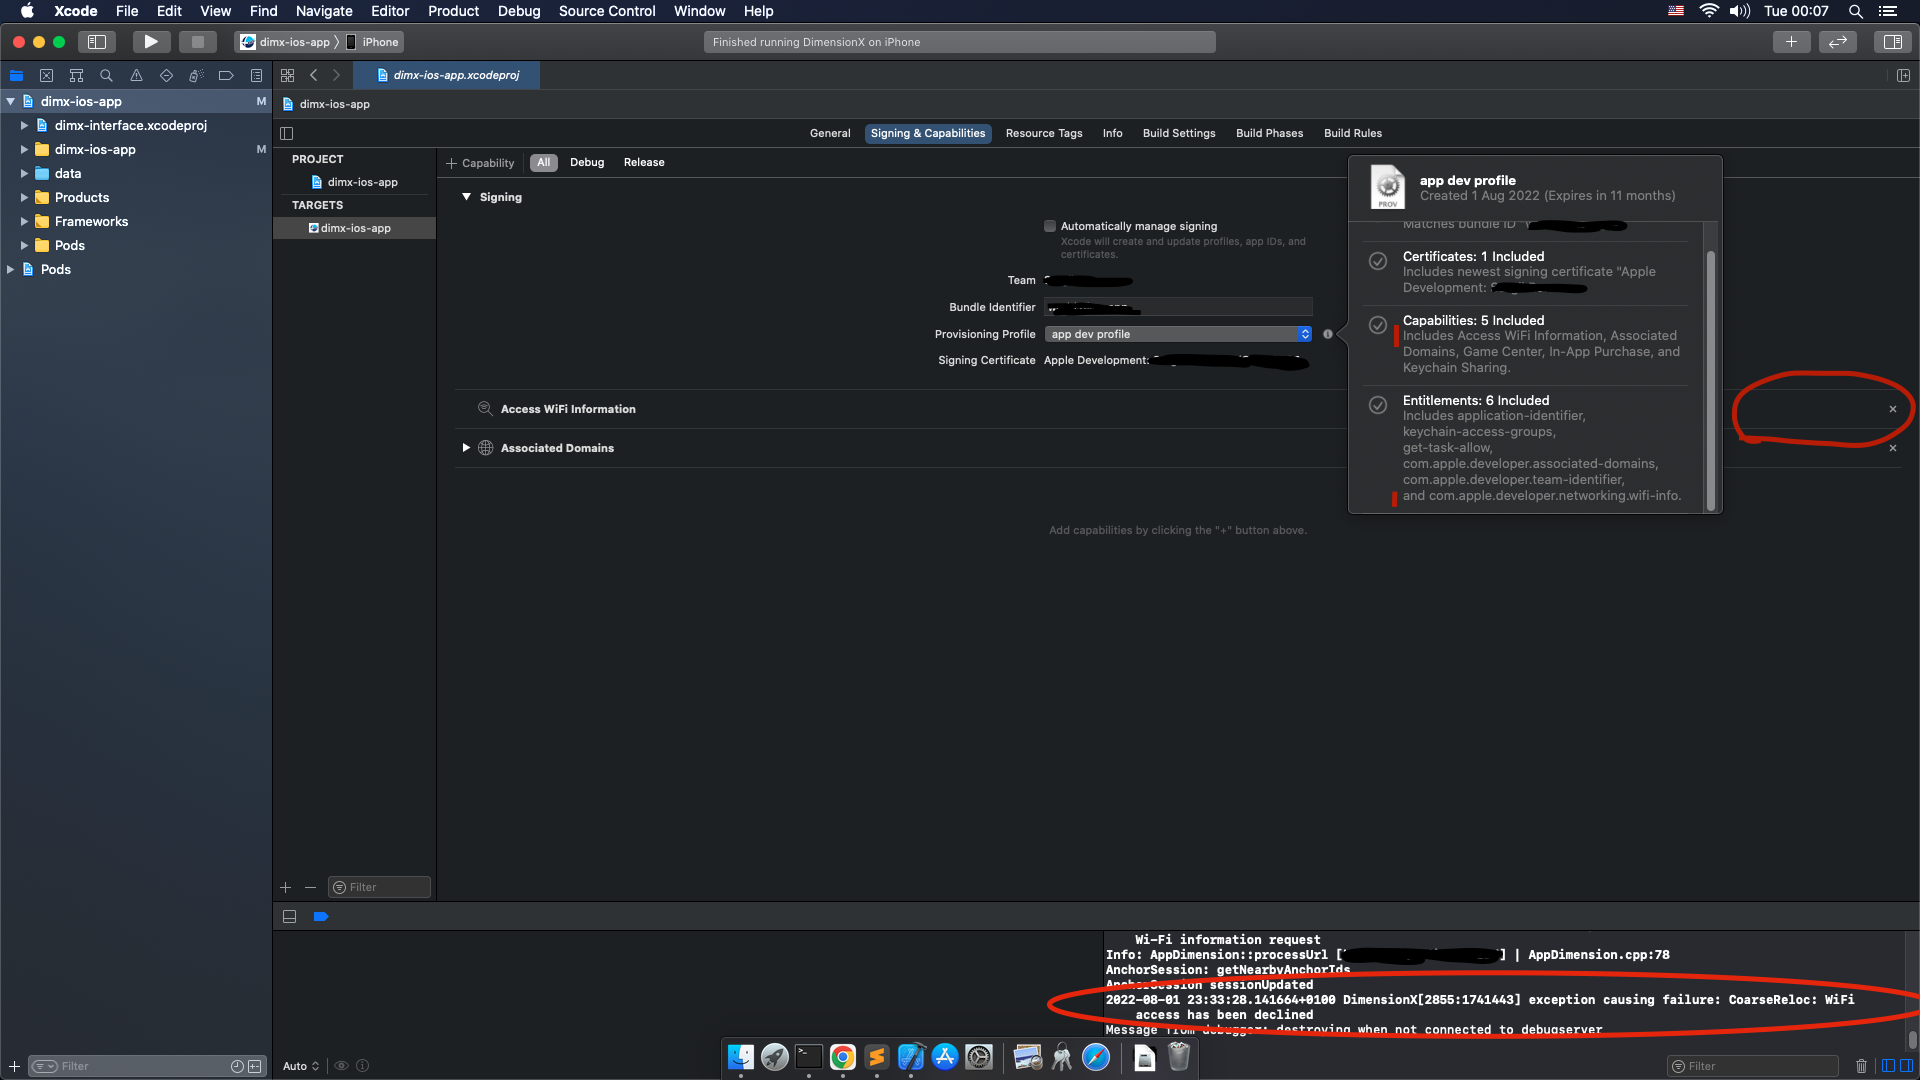Open the Symbol navigator icon
The height and width of the screenshot is (1080, 1920).
coord(76,75)
